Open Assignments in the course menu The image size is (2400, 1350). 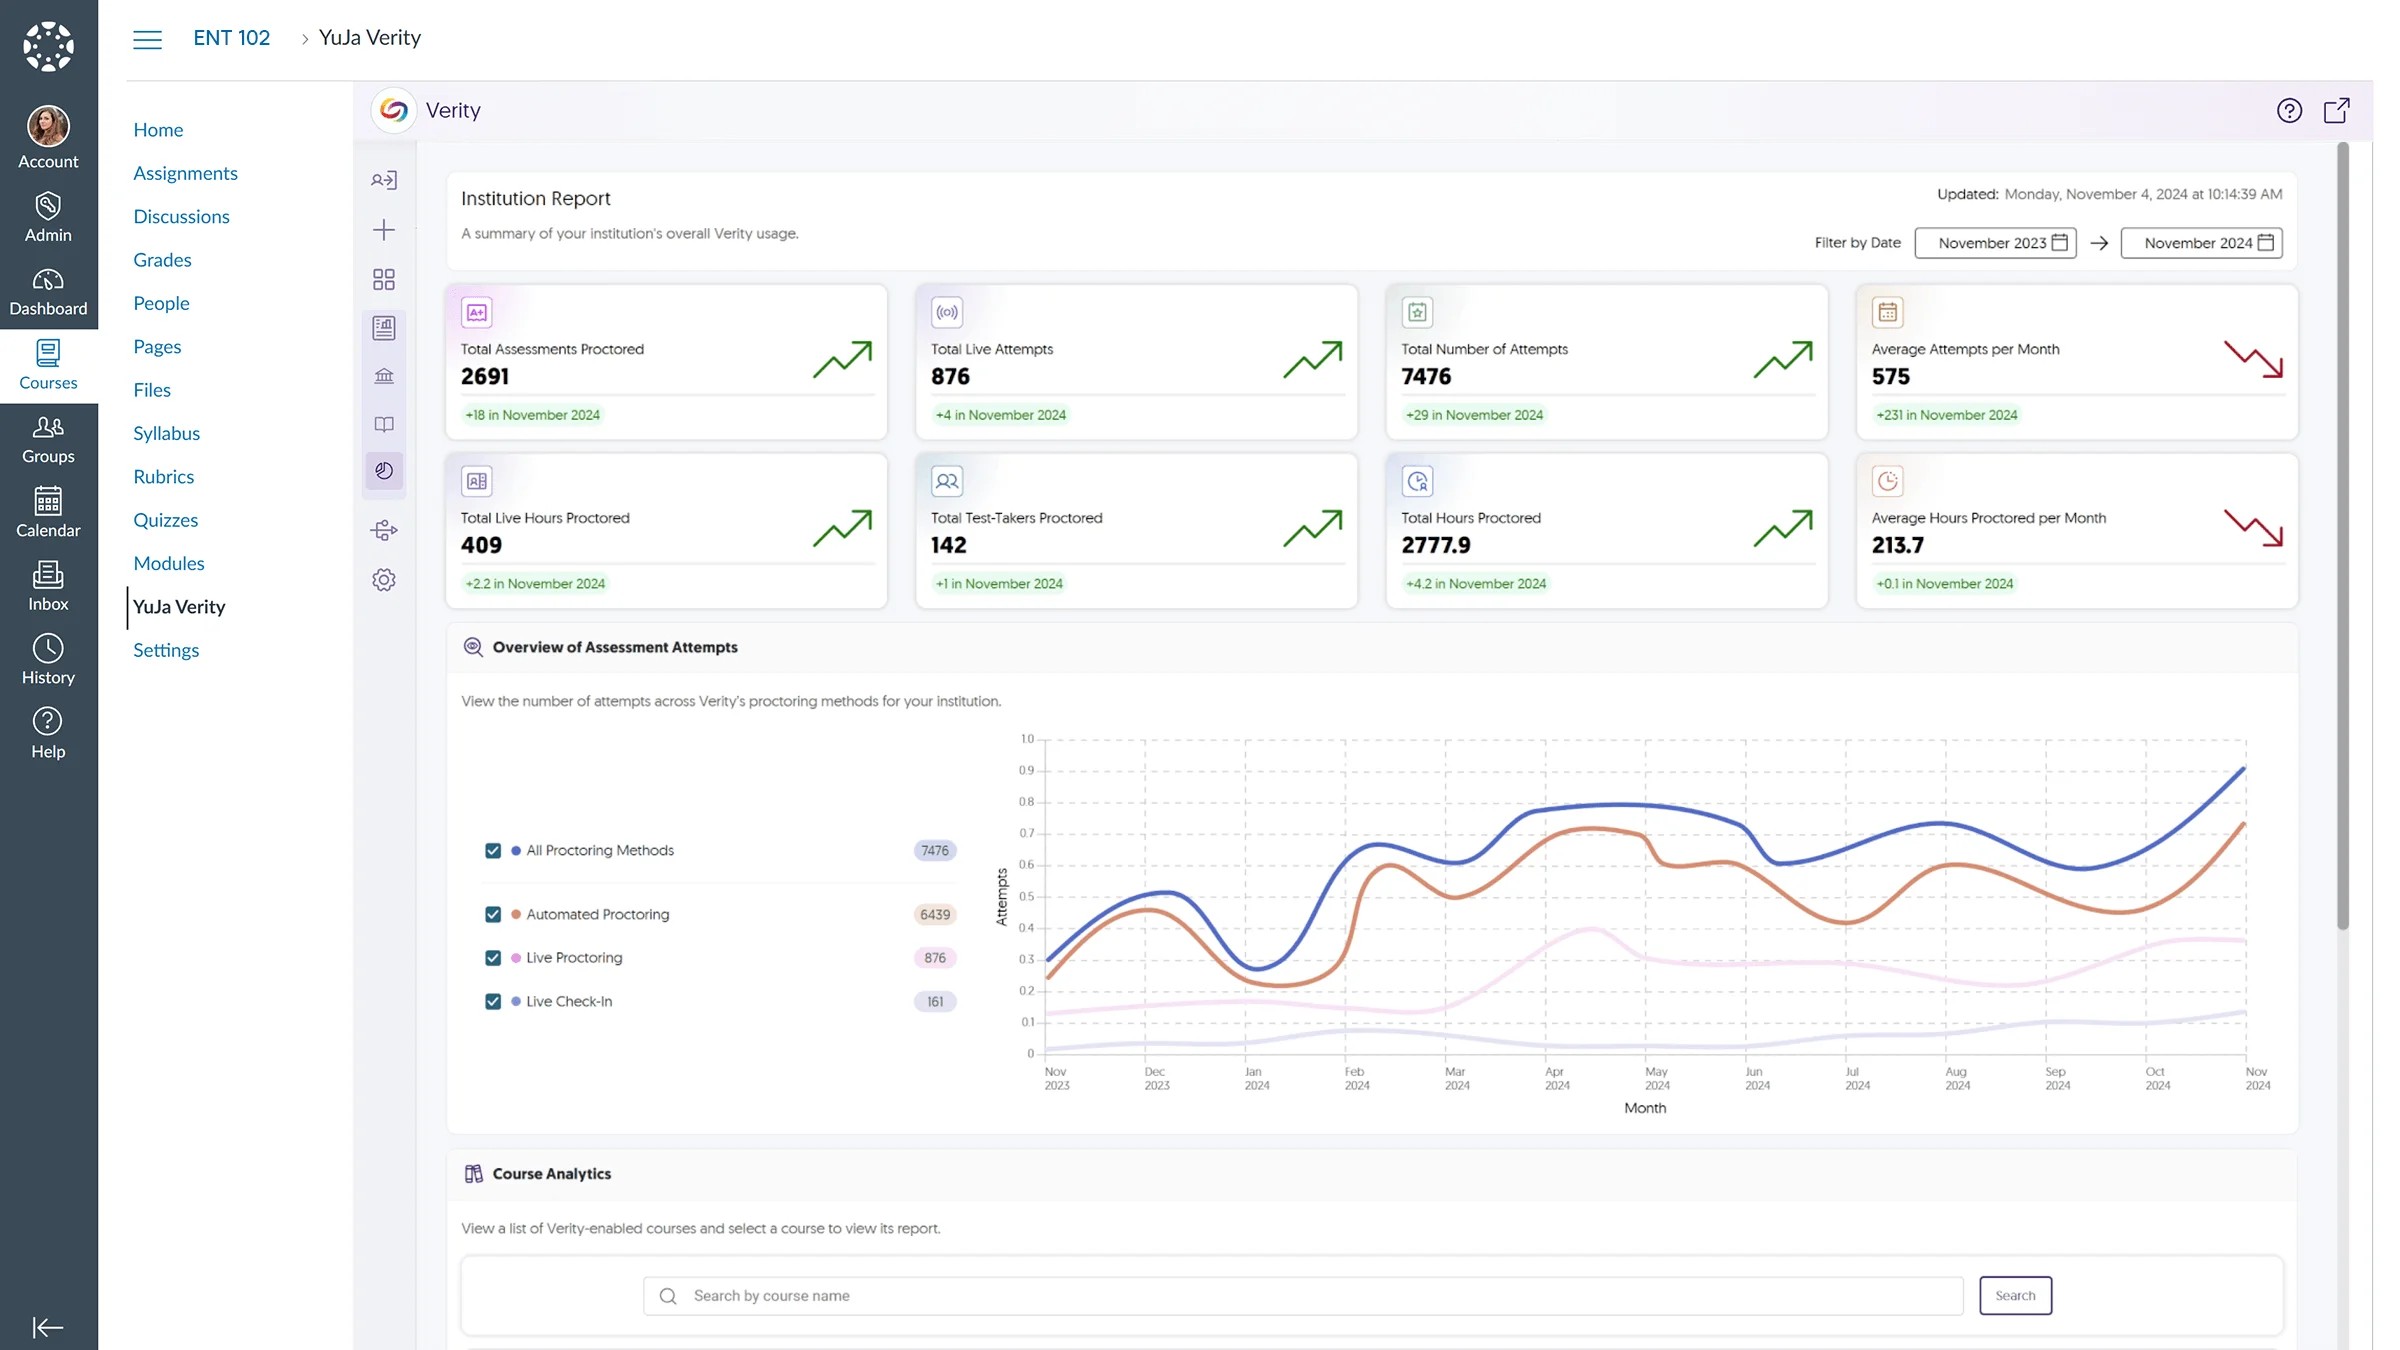click(x=185, y=173)
